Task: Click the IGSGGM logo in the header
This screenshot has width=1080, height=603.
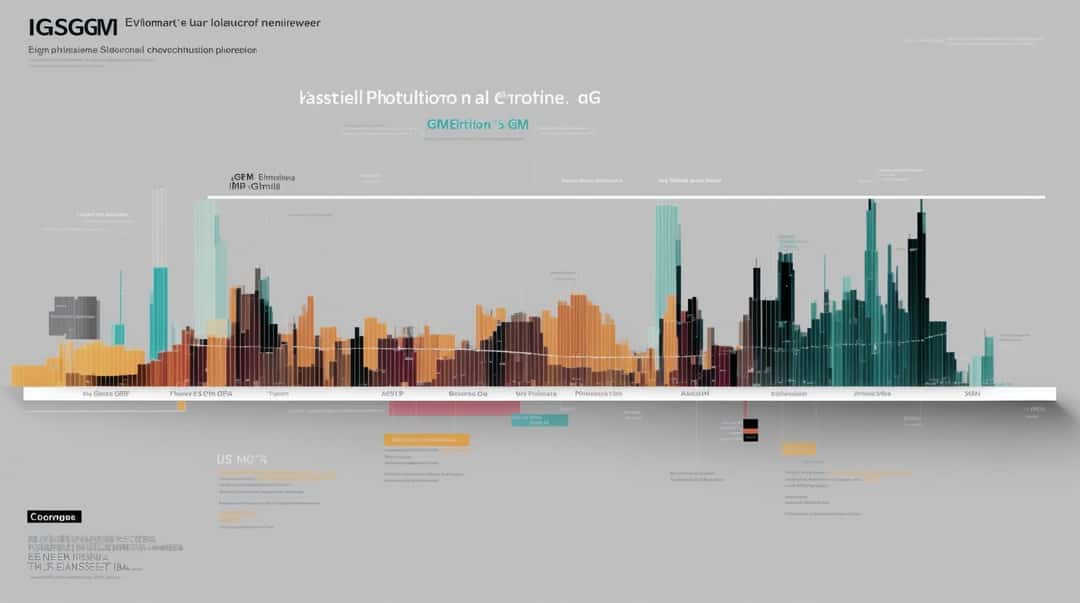Action: [73, 28]
